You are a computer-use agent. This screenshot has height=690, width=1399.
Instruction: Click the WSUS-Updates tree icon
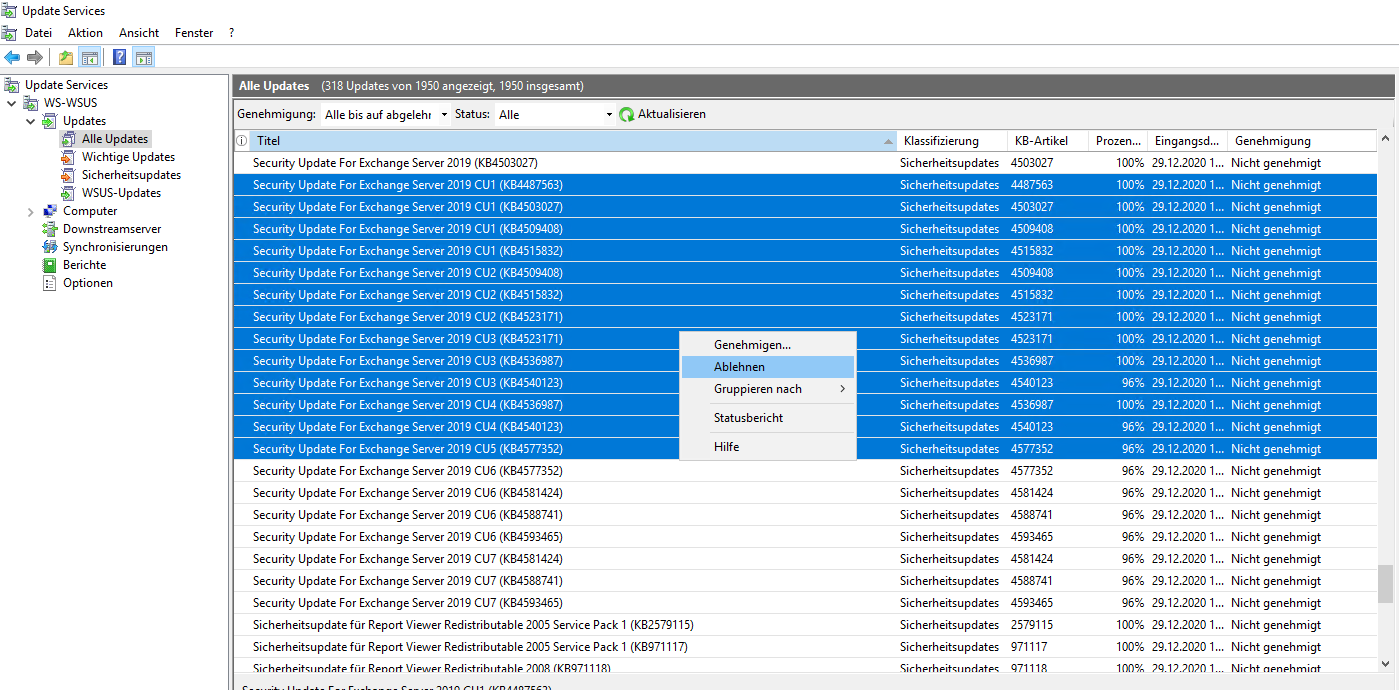(x=69, y=193)
